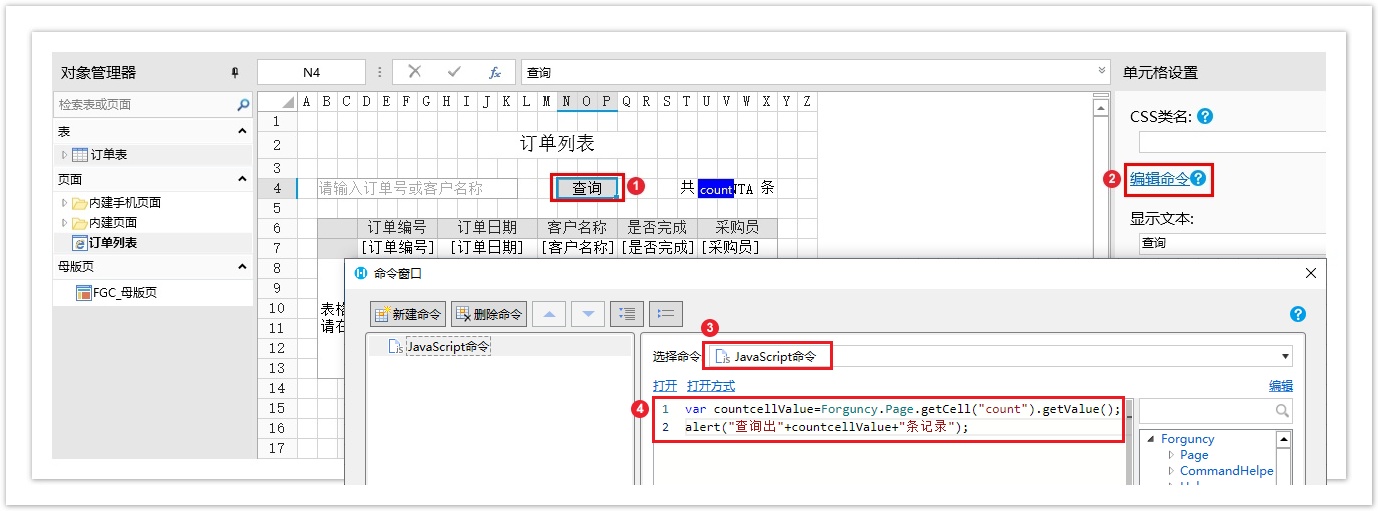Confirm formula with the checkmark icon
Screen dimensions: 1378x511
(x=454, y=72)
